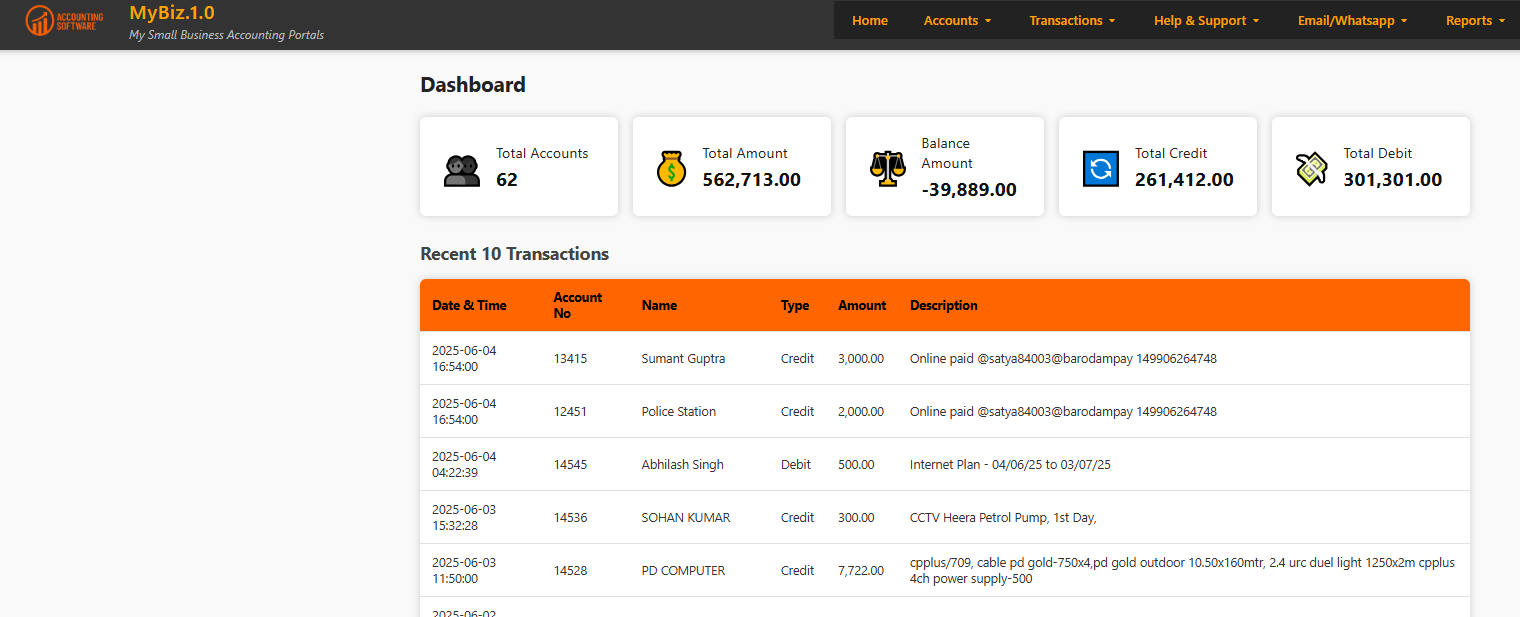Click the Police Station account name
The height and width of the screenshot is (617, 1520).
click(x=678, y=411)
